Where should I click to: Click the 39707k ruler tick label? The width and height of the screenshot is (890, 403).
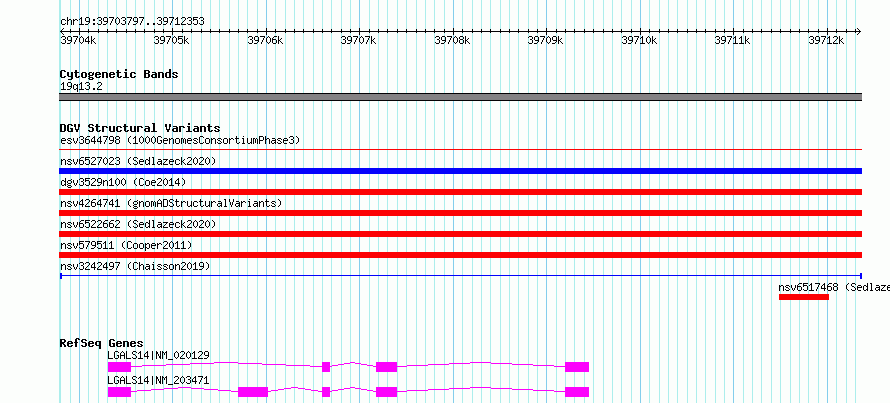tap(358, 41)
